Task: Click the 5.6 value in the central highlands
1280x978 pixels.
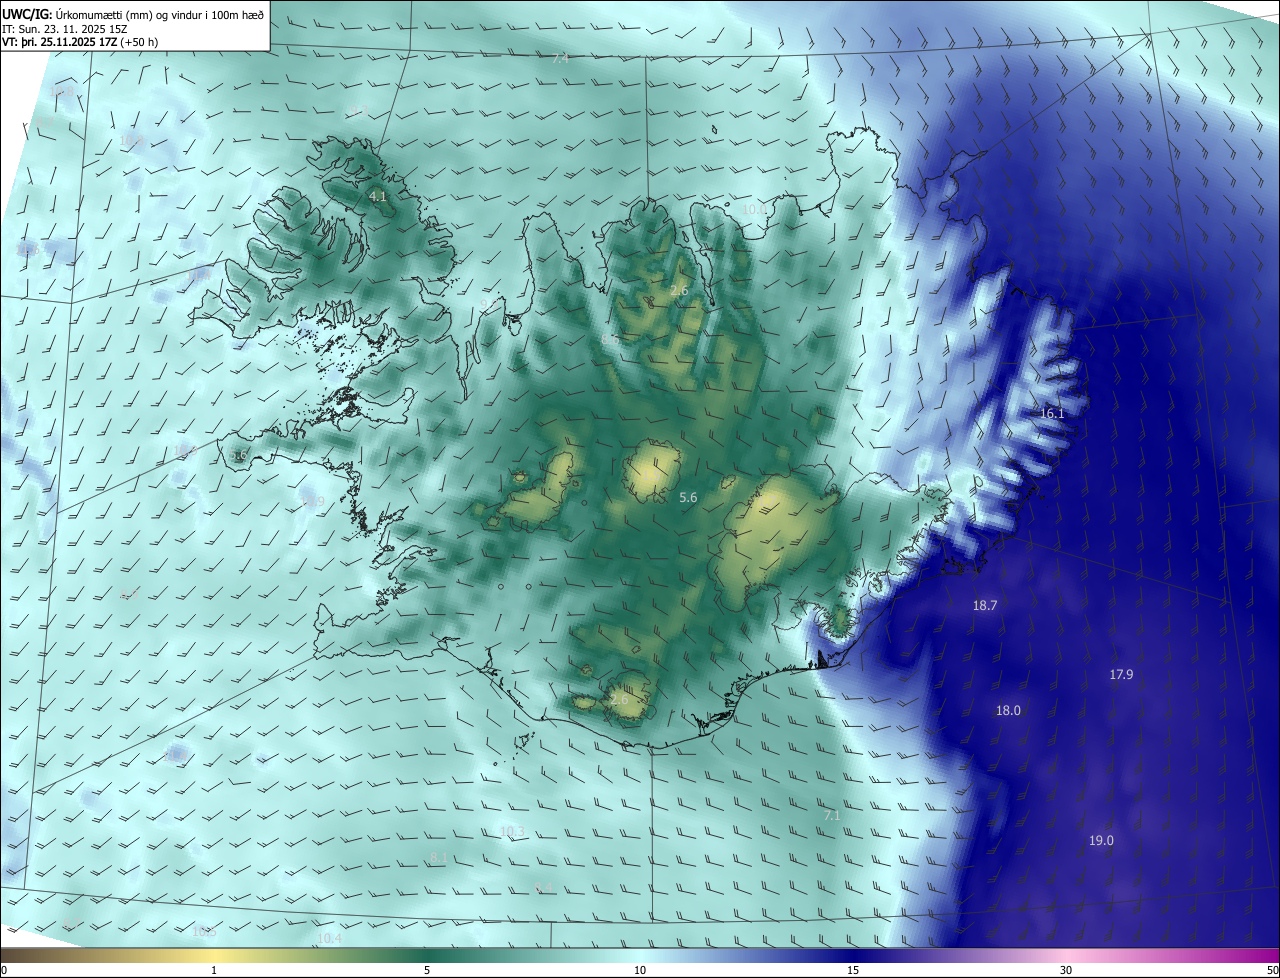Action: pyautogui.click(x=688, y=497)
